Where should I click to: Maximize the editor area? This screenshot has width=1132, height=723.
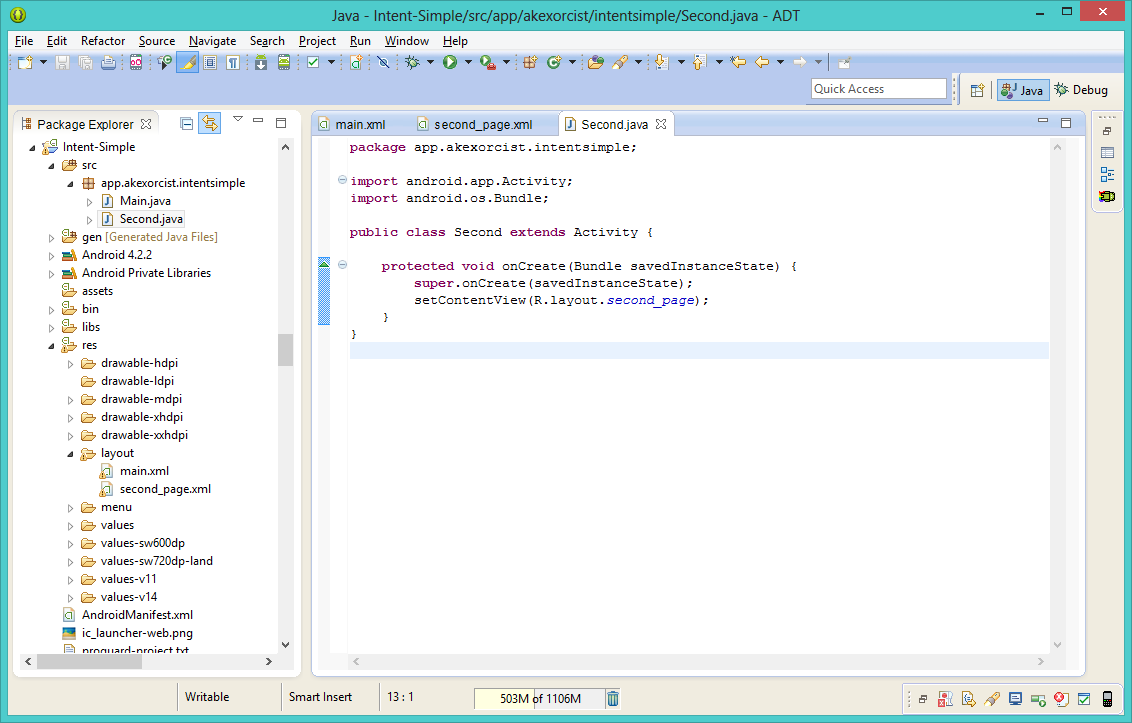[x=1066, y=123]
